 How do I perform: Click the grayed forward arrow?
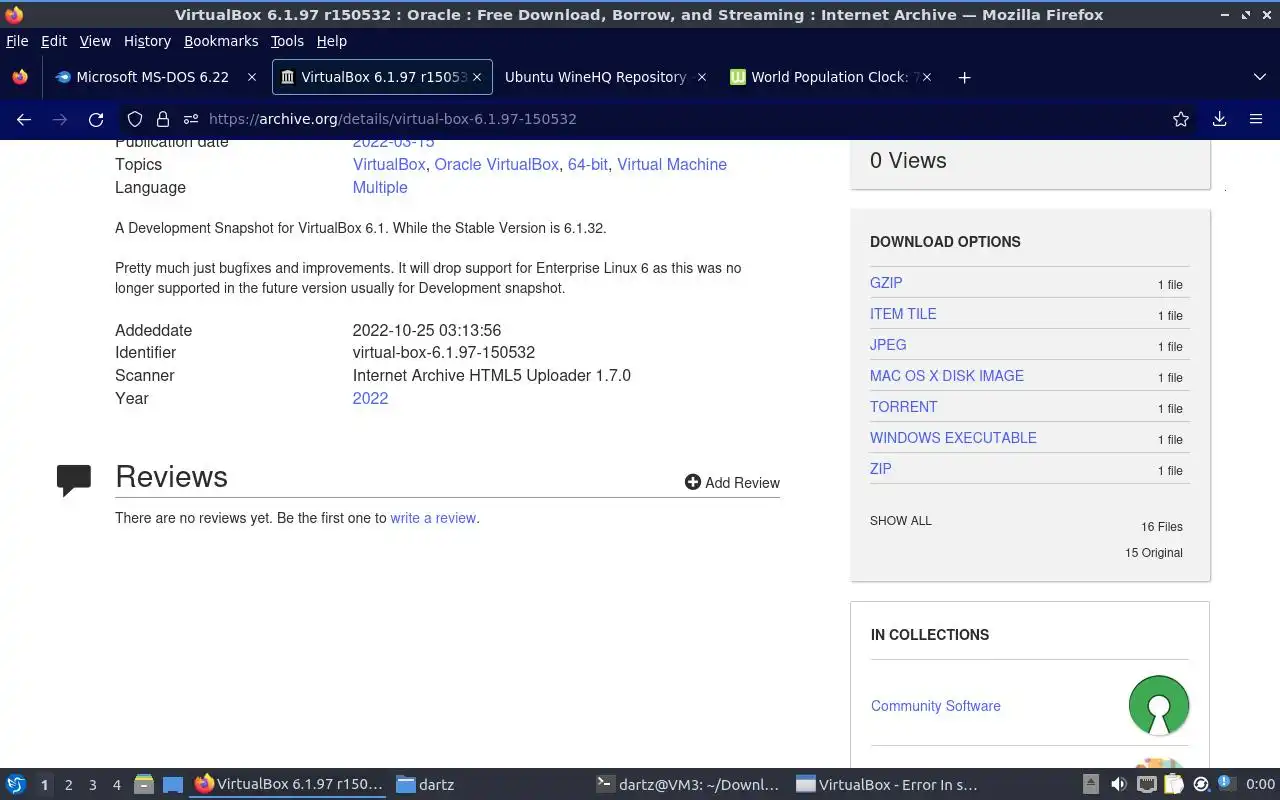pyautogui.click(x=60, y=119)
